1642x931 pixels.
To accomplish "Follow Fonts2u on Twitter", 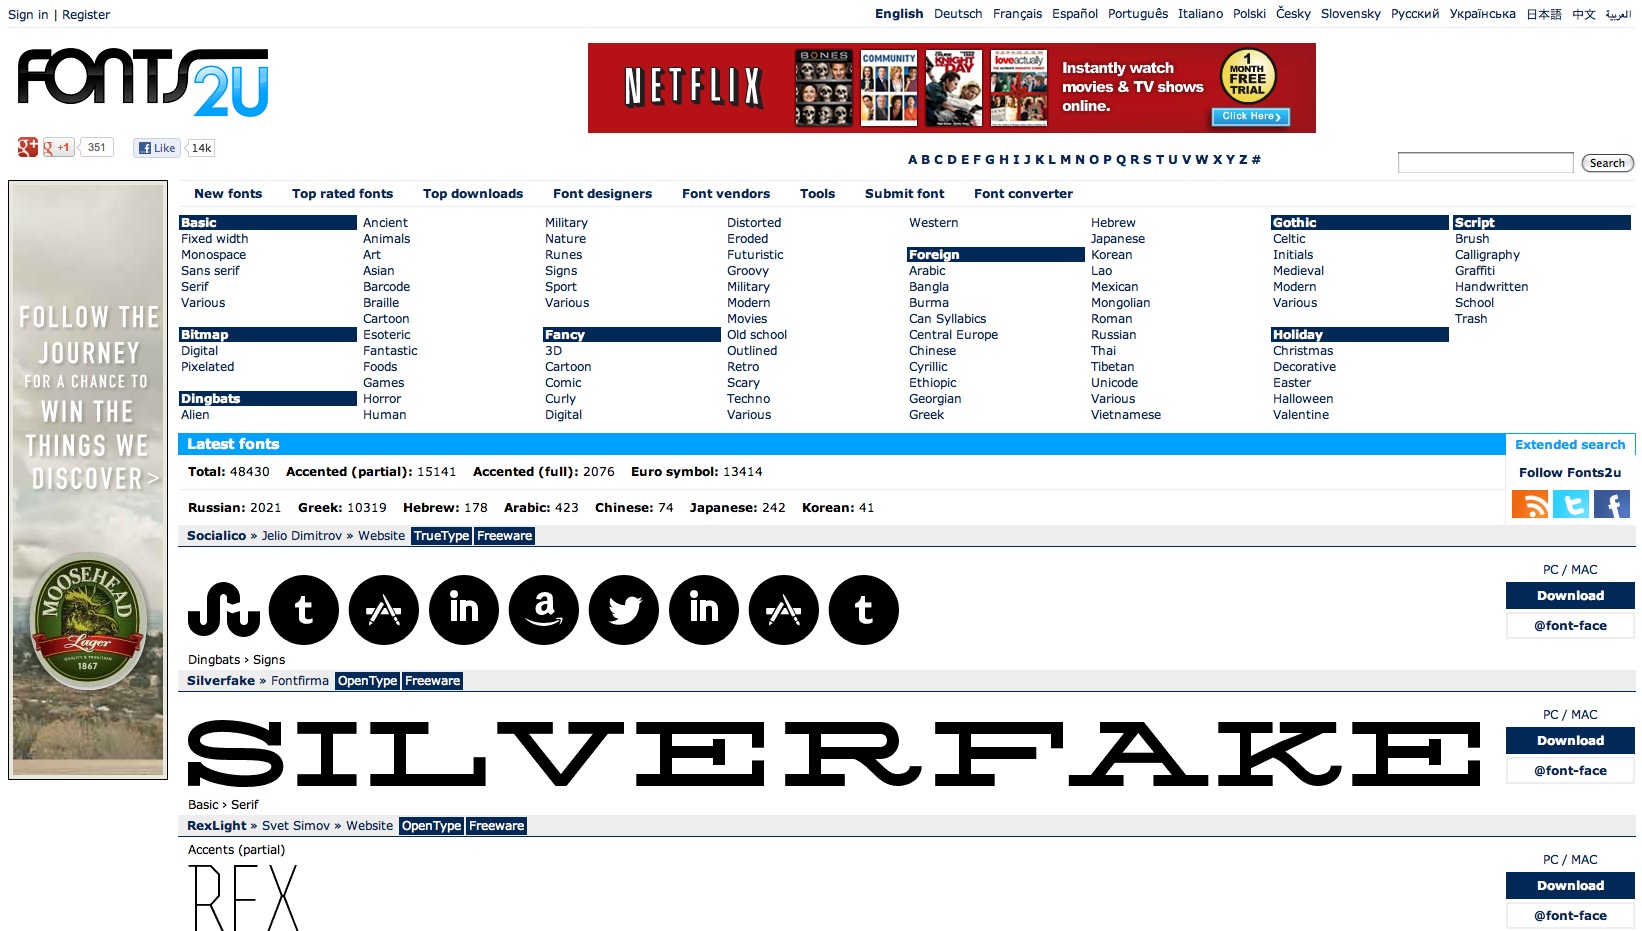I will click(x=1572, y=505).
